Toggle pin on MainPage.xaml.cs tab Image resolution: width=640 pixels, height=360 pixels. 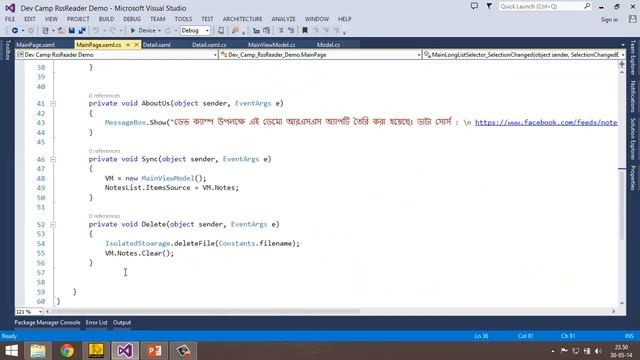tap(128, 44)
